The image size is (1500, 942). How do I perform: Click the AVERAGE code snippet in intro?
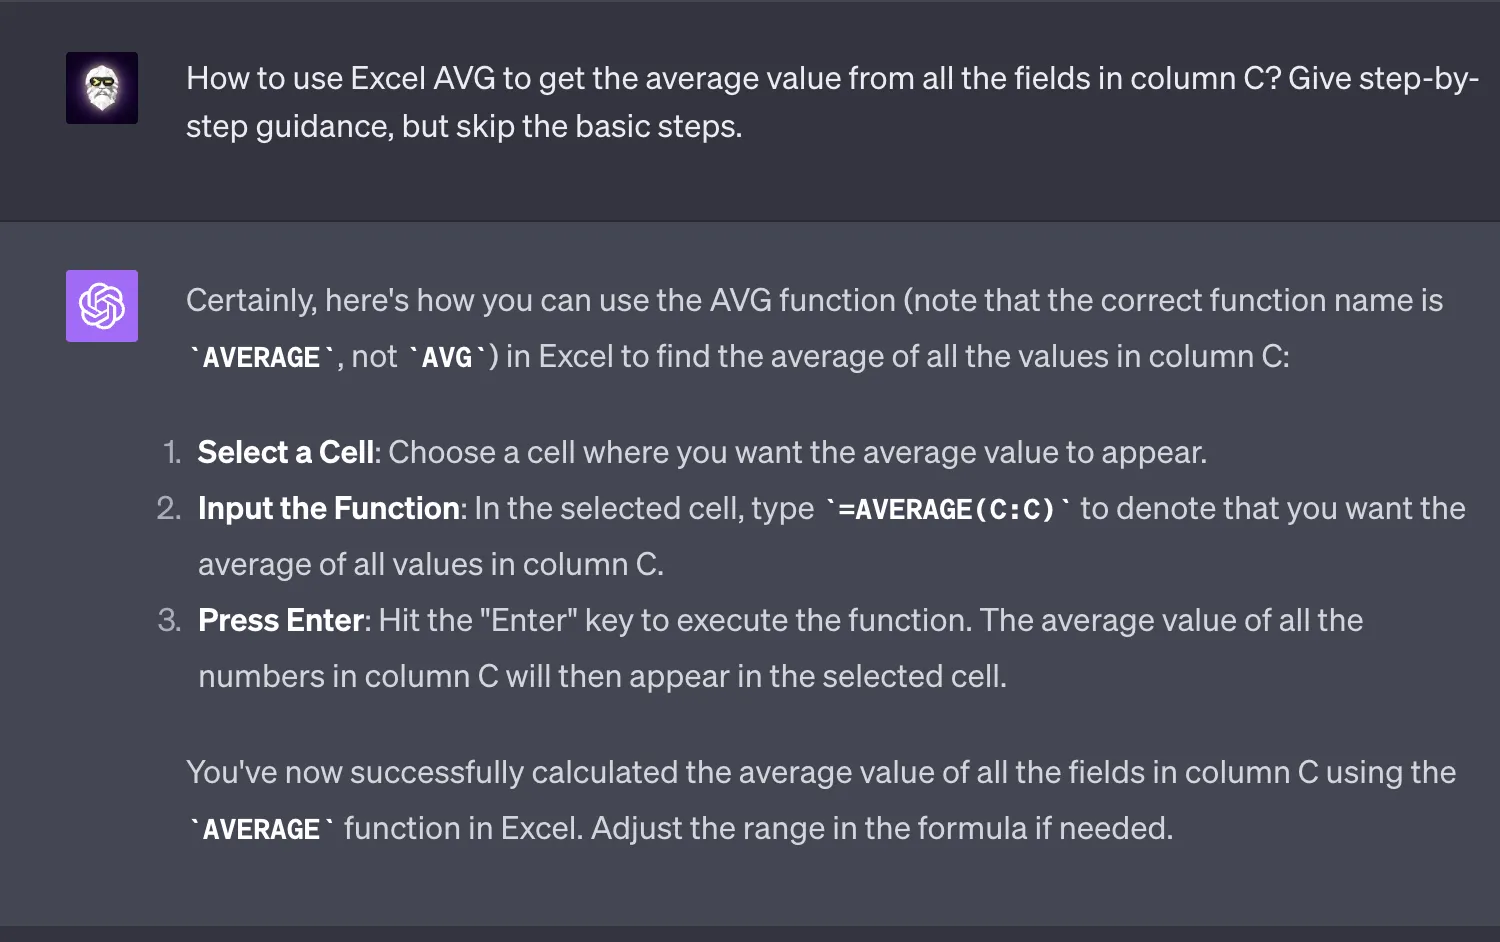pos(261,357)
